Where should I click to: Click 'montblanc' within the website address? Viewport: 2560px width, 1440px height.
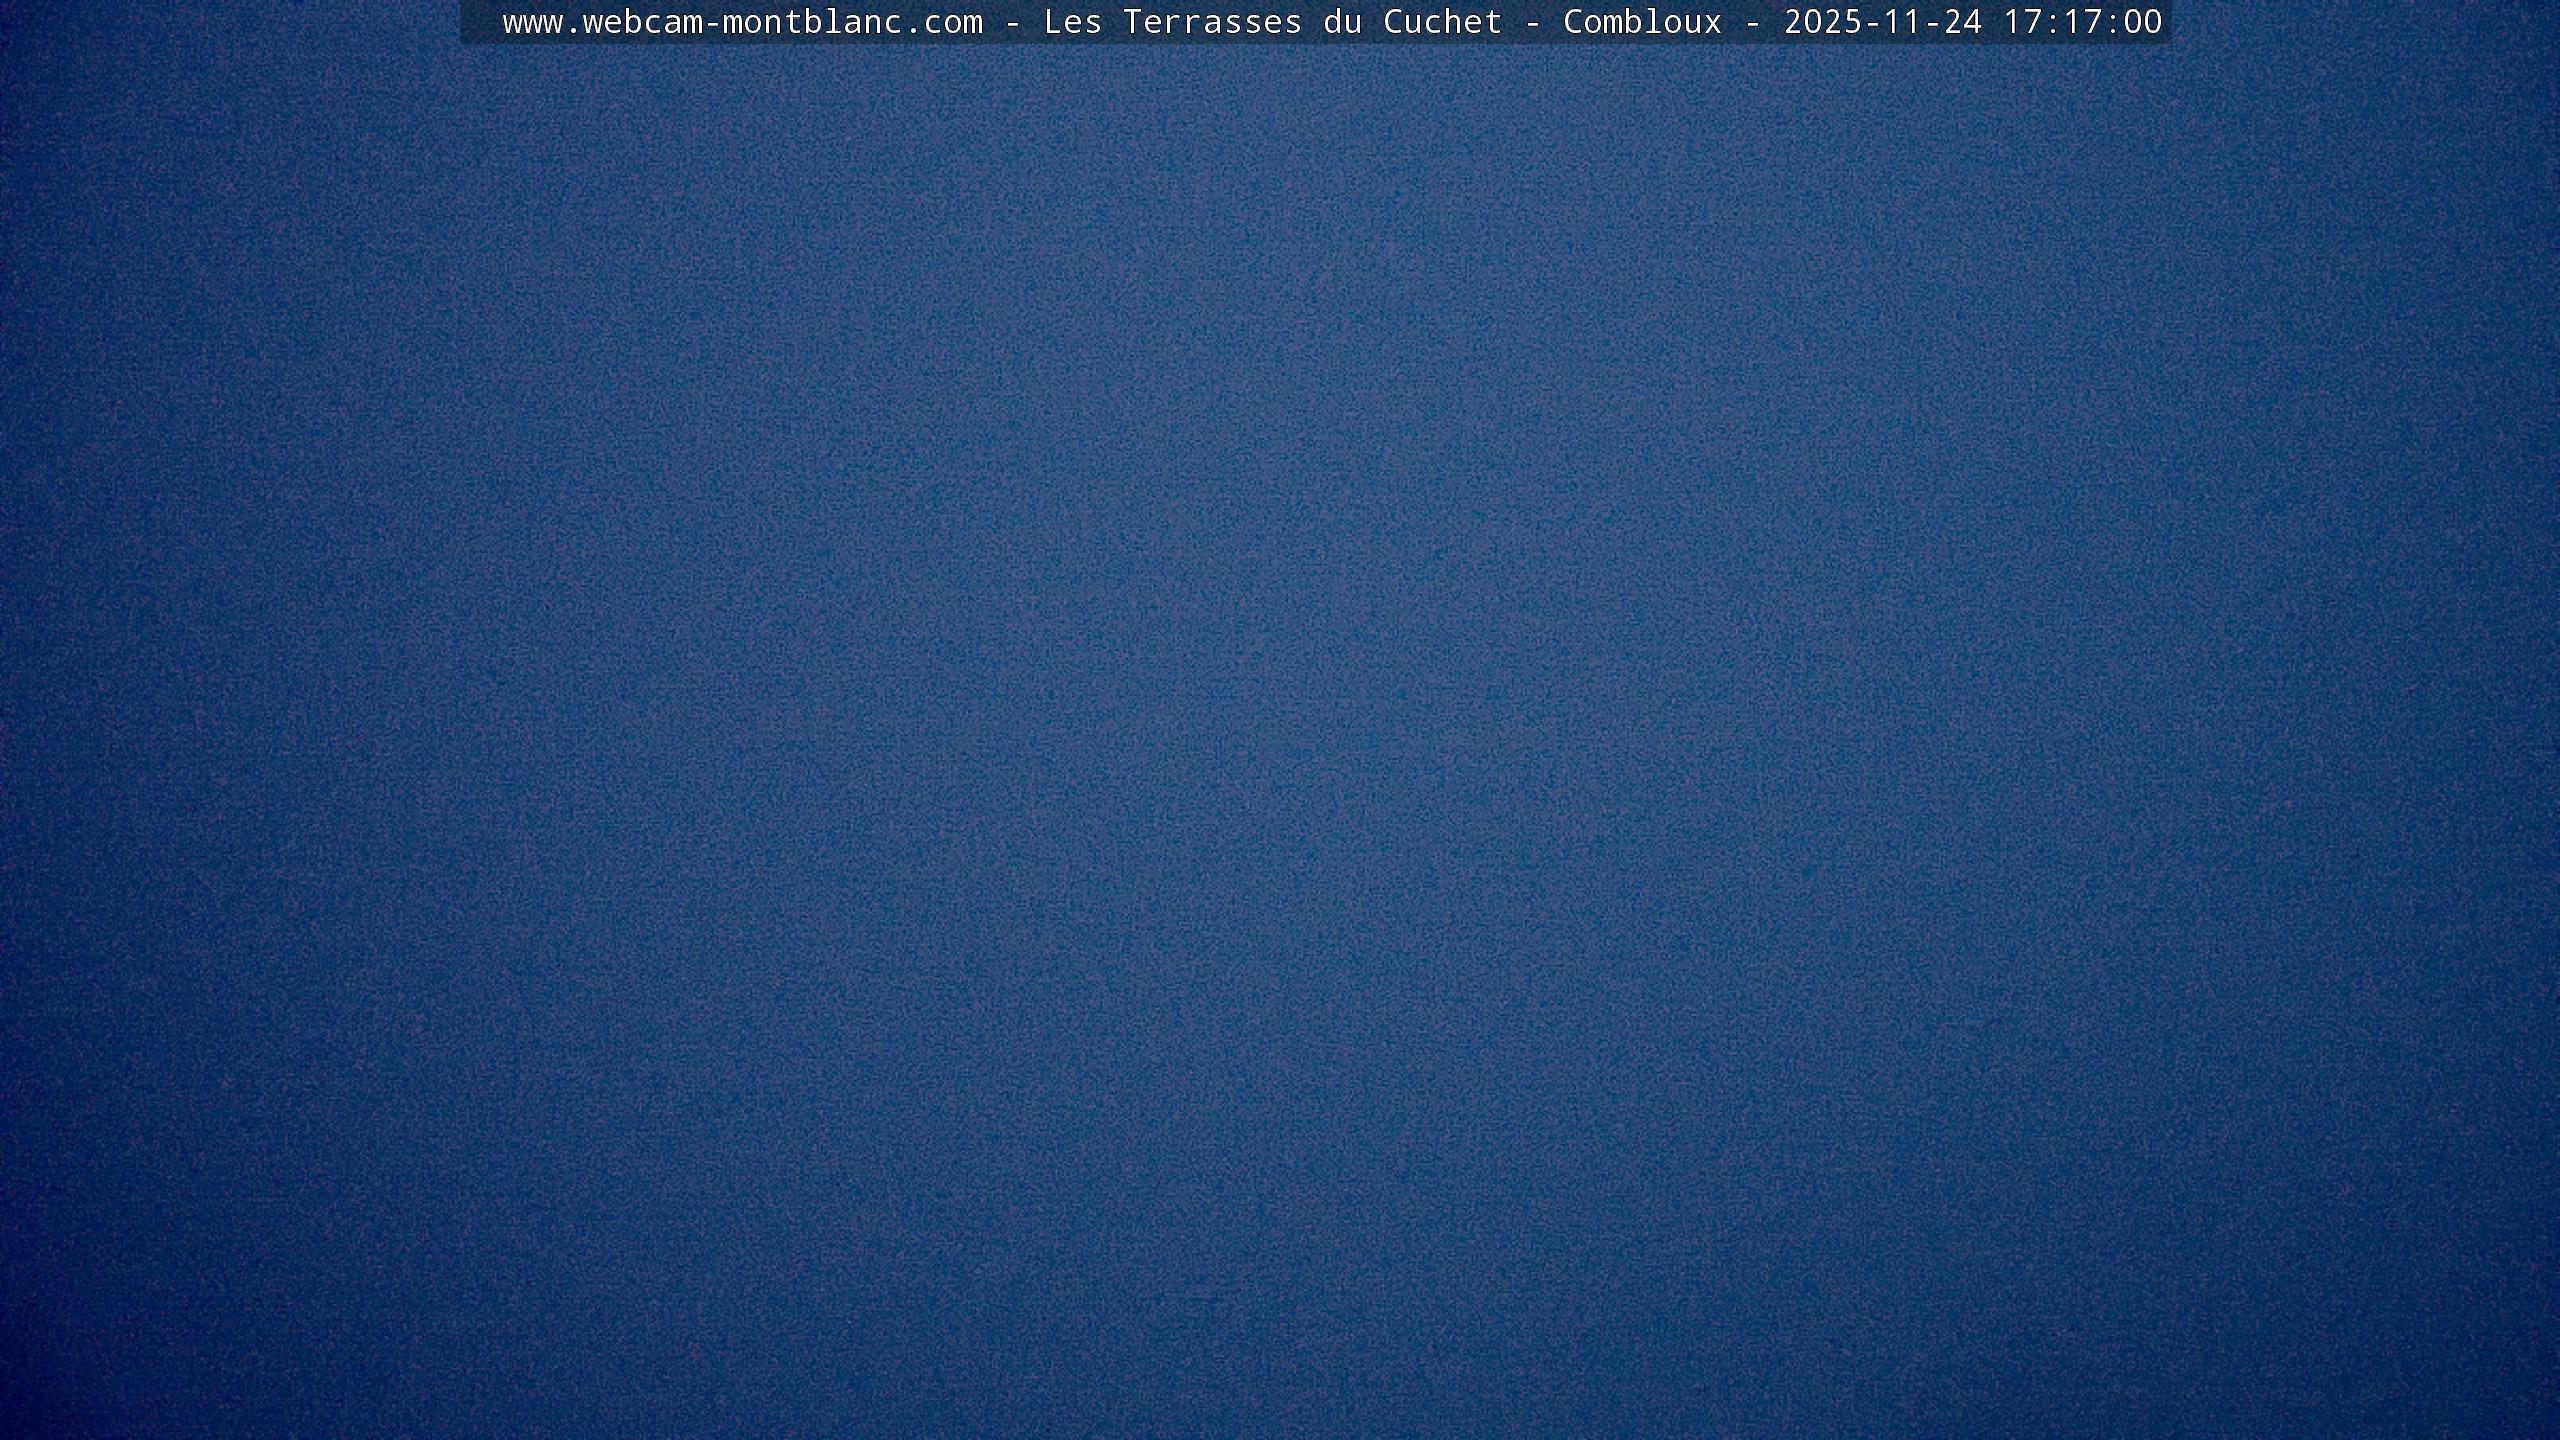click(x=812, y=22)
